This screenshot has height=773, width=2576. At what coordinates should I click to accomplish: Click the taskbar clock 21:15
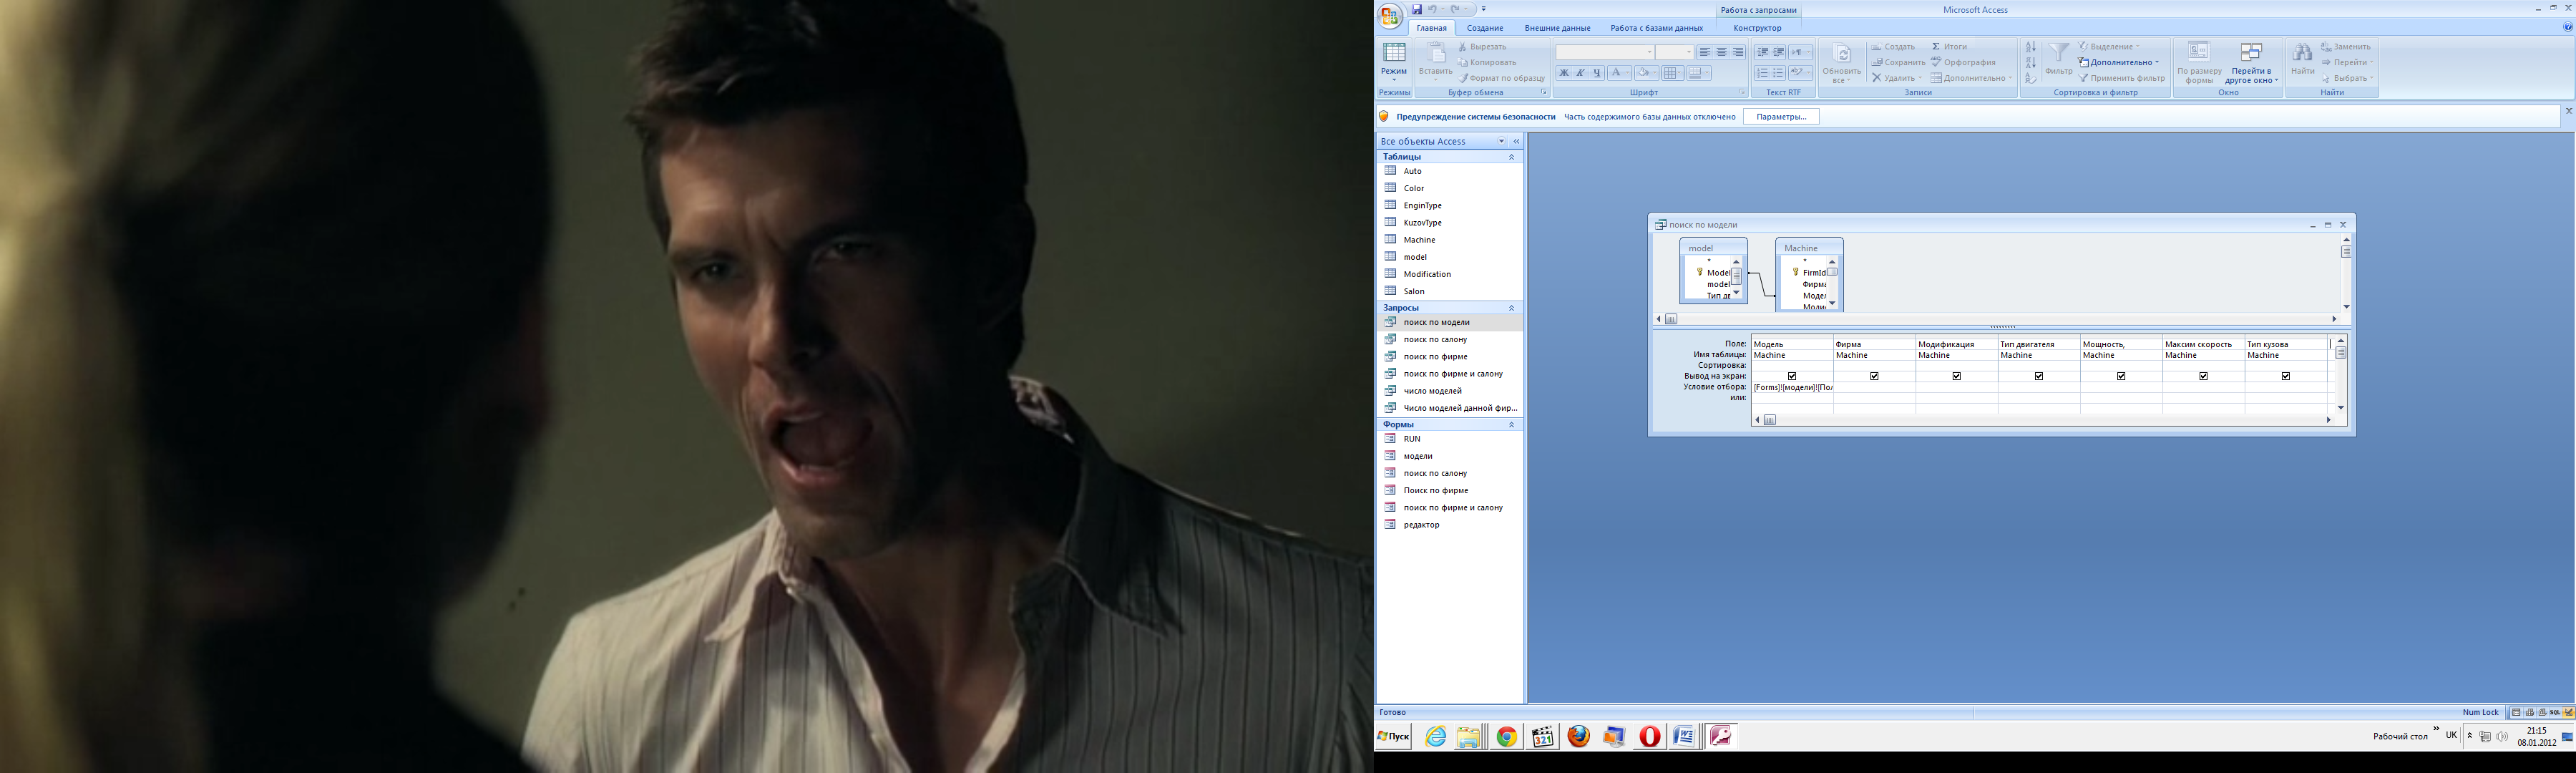[x=2536, y=731]
